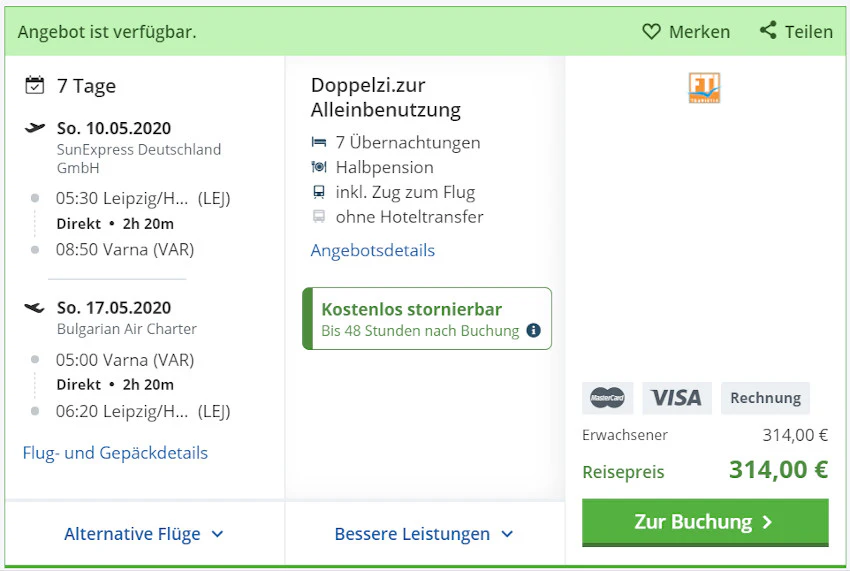
Task: Open the Angebotsdetails link
Action: tap(373, 250)
